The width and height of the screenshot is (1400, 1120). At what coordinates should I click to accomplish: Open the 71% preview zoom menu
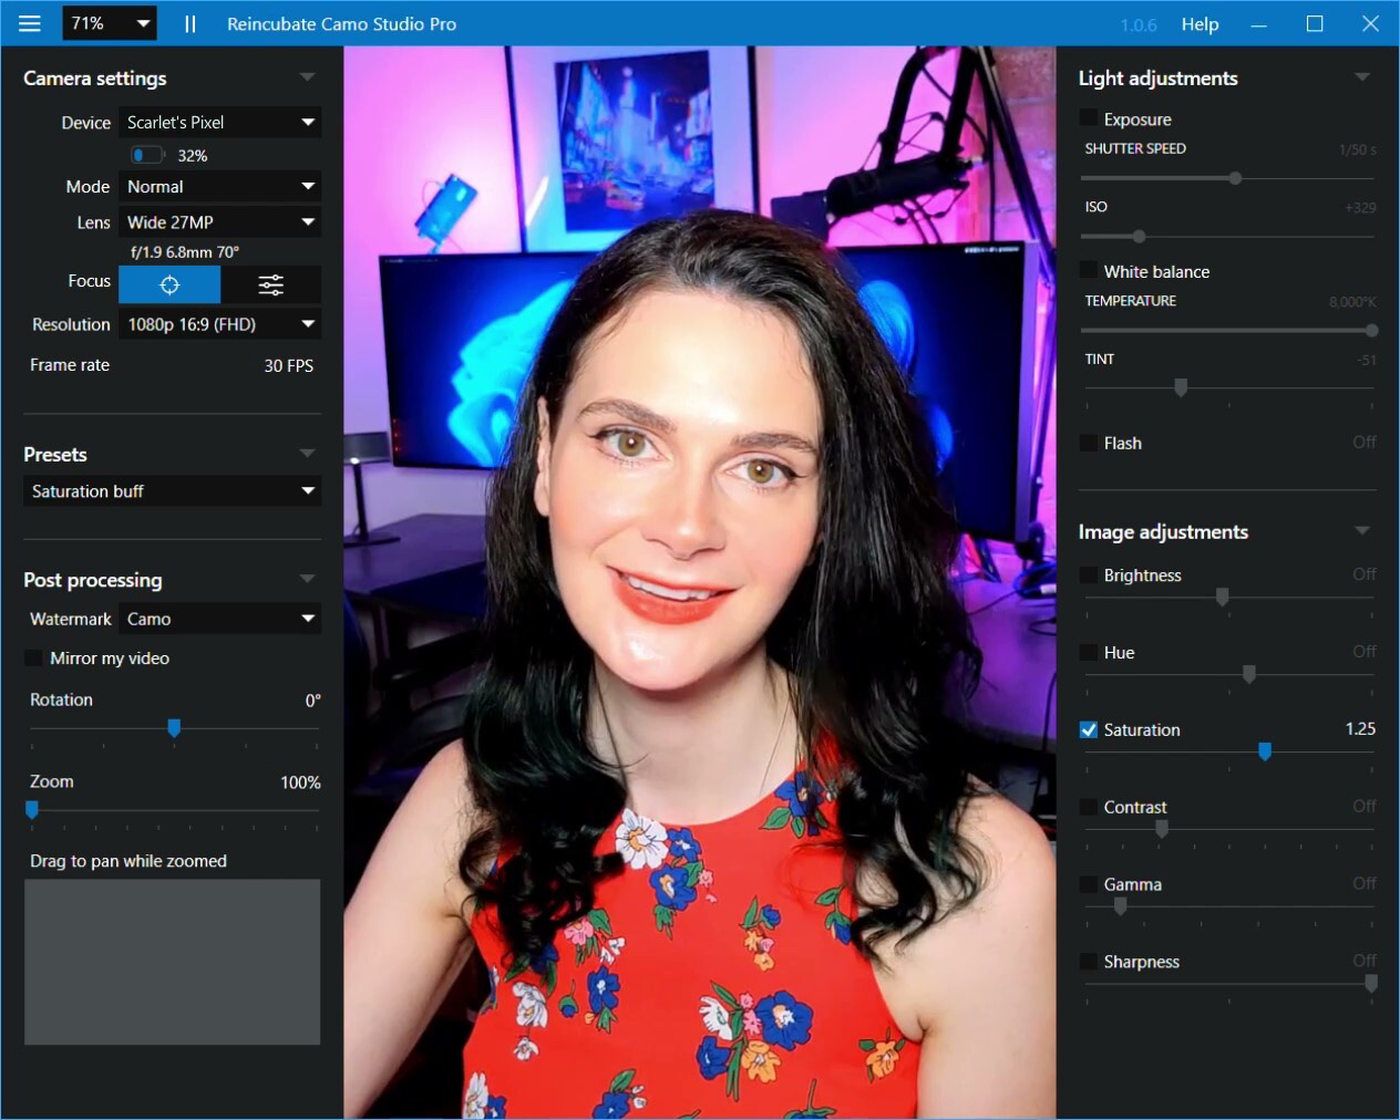110,23
